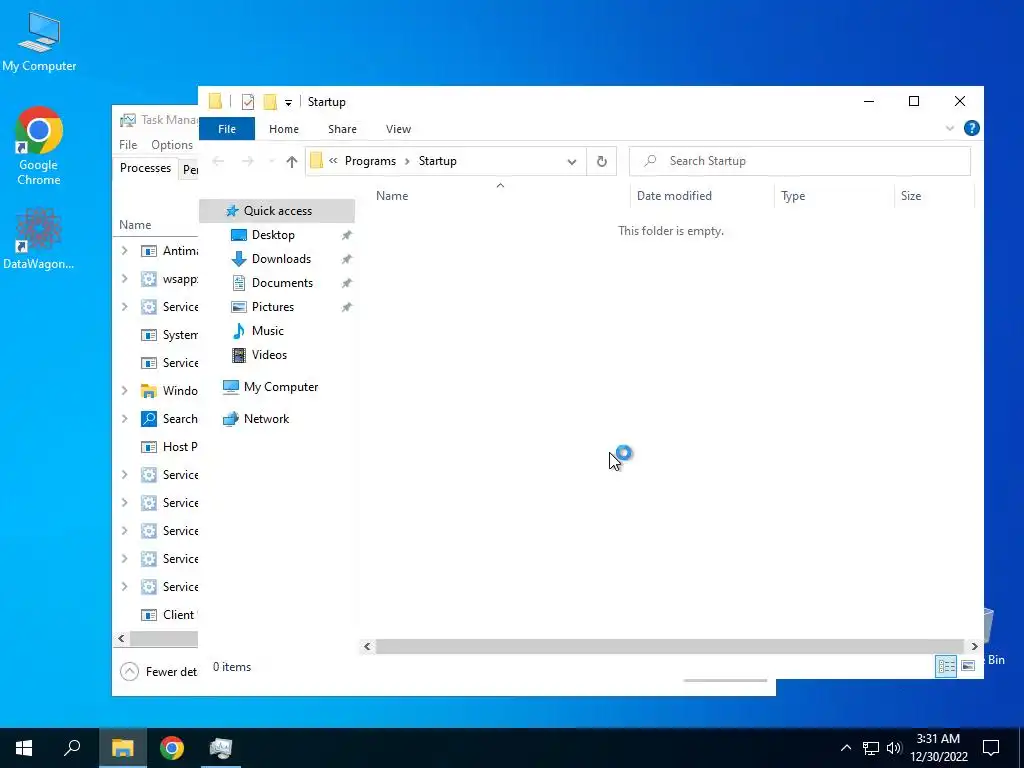This screenshot has height=768, width=1024.
Task: Open the My Computer desktop icon
Action: point(39,40)
